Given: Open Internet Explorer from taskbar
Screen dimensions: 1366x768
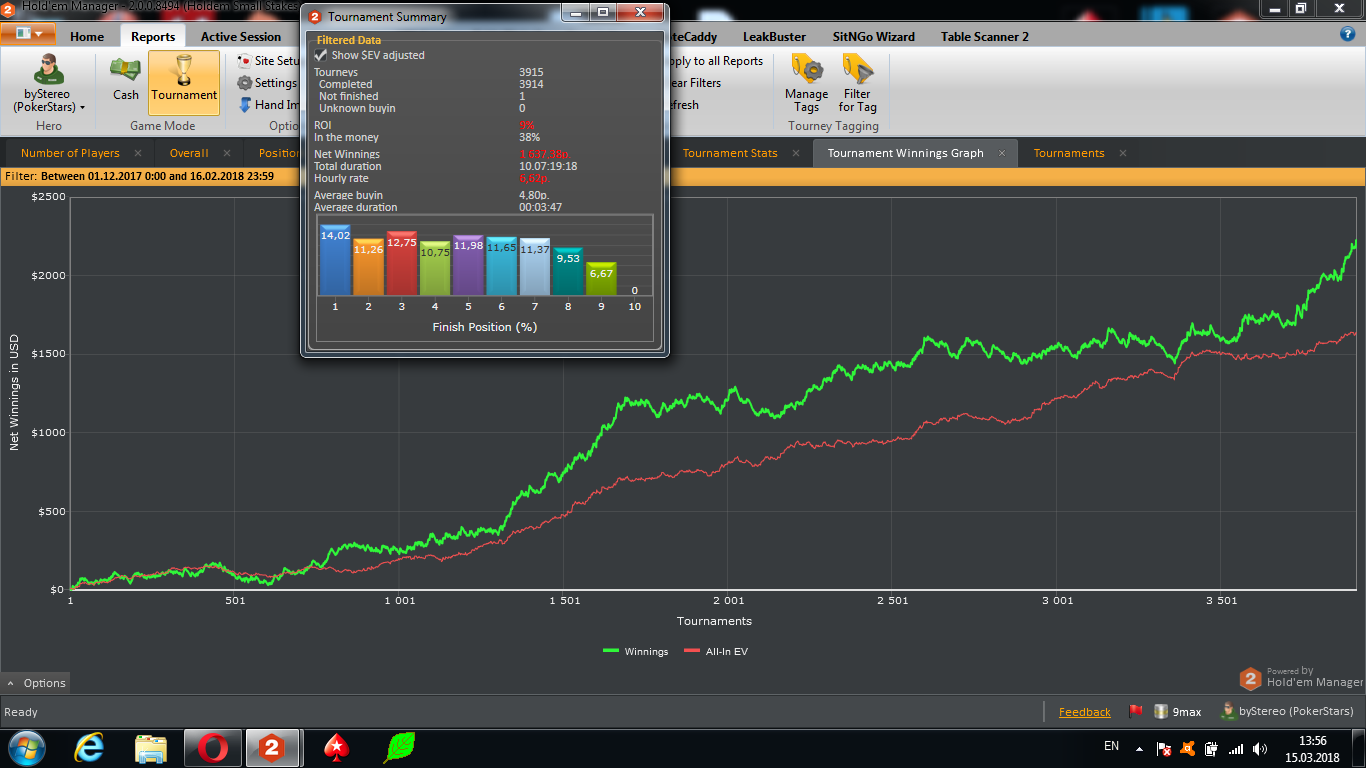Looking at the screenshot, I should (89, 747).
